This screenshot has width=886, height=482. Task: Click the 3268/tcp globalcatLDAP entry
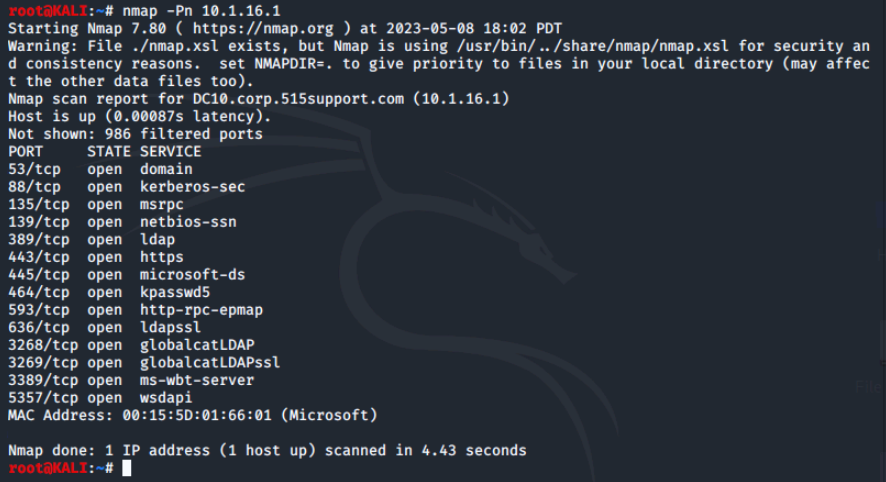coord(131,345)
